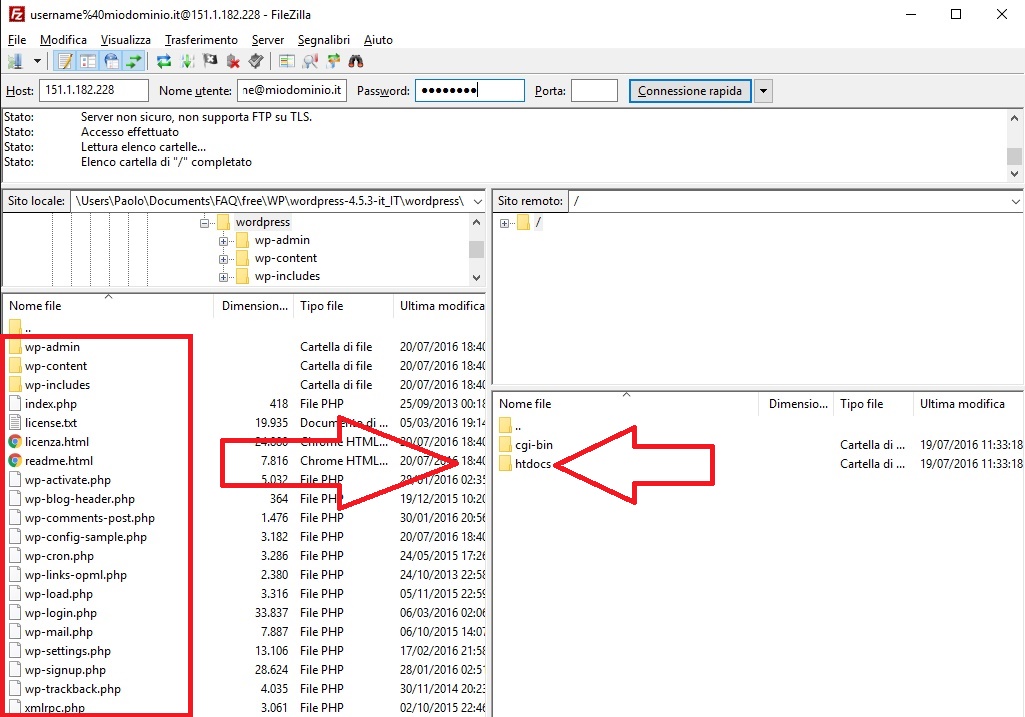Expand wp-includes in the local tree

224,277
